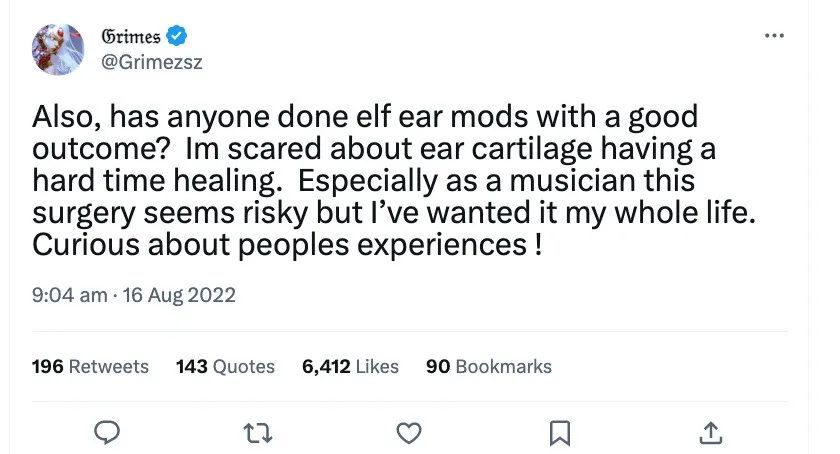Click the 90 Bookmarks count

coord(489,367)
